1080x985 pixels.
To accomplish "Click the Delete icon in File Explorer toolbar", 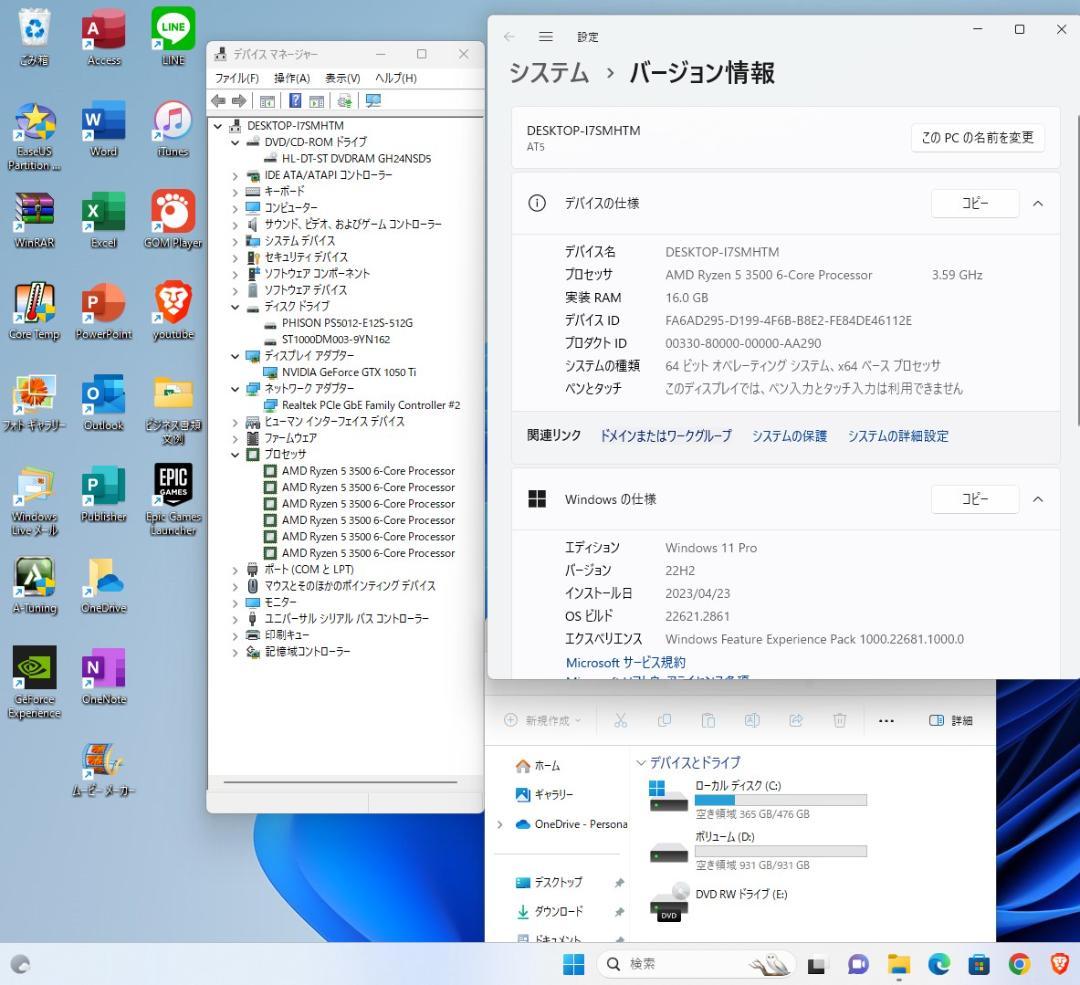I will 838,720.
